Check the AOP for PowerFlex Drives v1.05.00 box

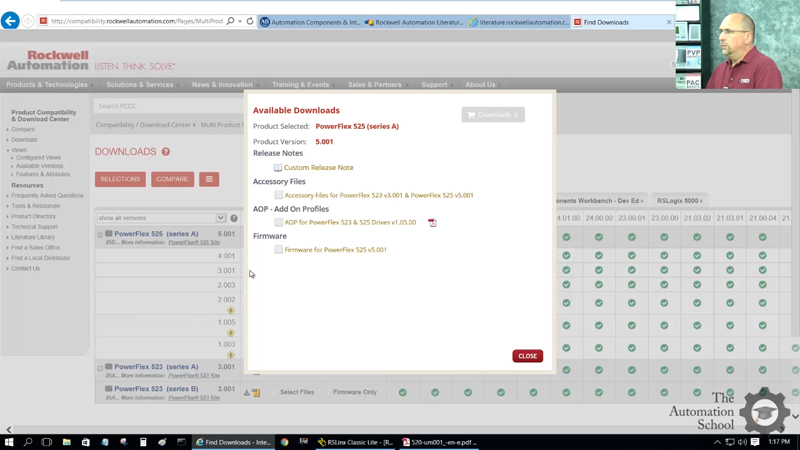click(278, 222)
